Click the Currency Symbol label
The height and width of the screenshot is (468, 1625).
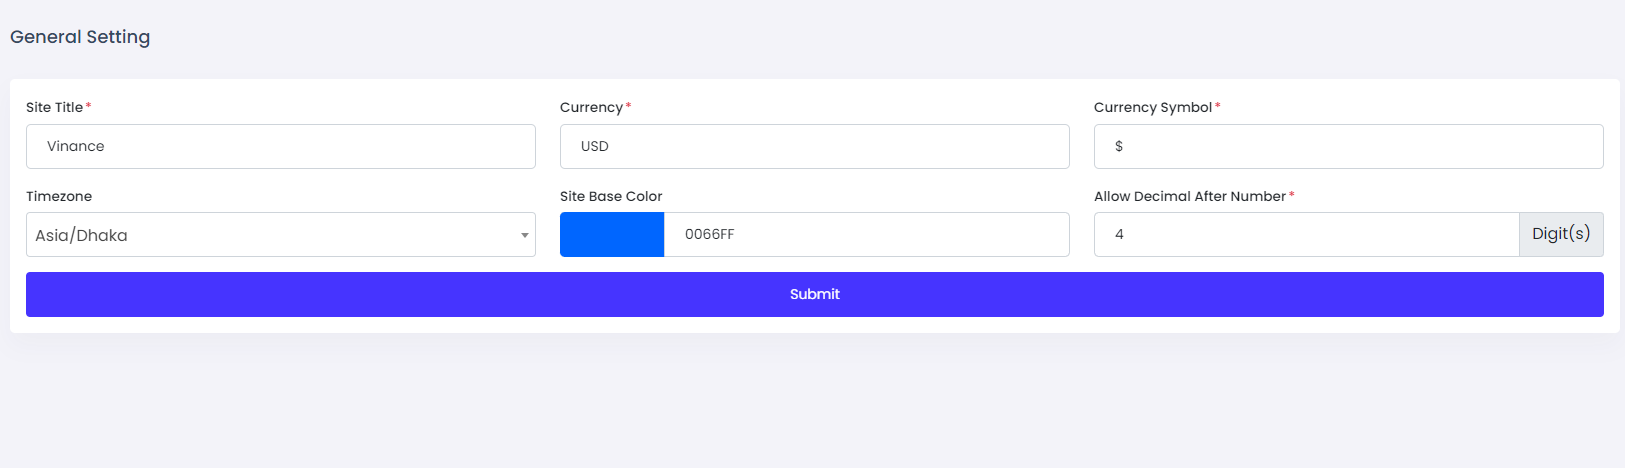[1152, 107]
